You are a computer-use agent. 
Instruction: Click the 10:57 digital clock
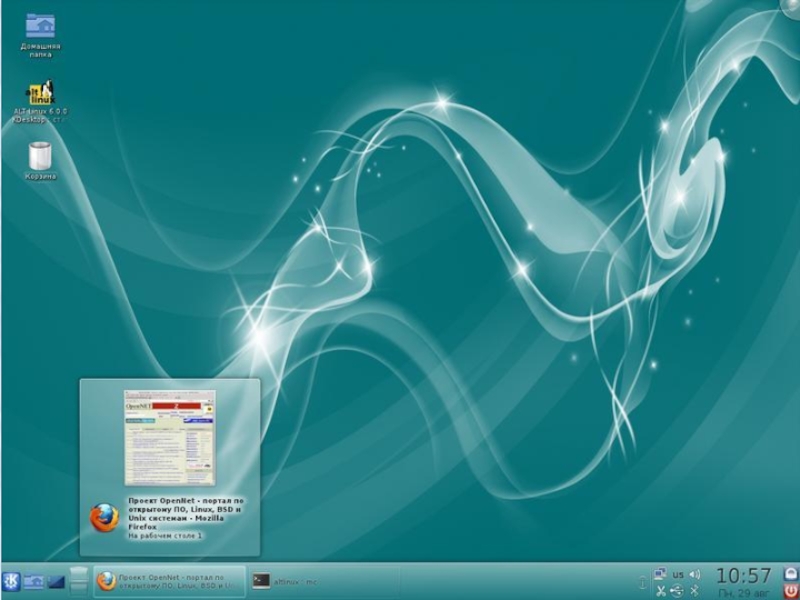(x=743, y=576)
